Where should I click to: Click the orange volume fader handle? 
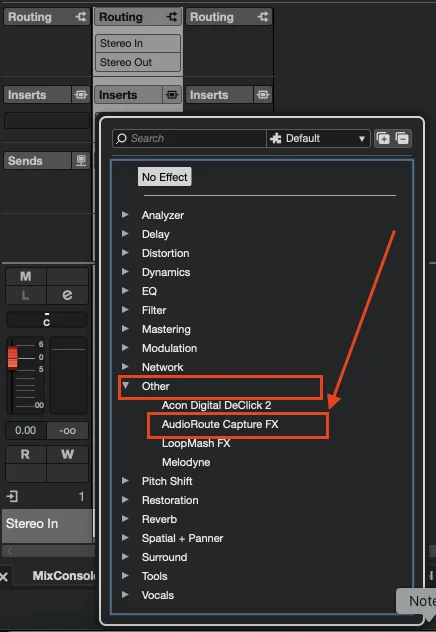tap(12, 358)
